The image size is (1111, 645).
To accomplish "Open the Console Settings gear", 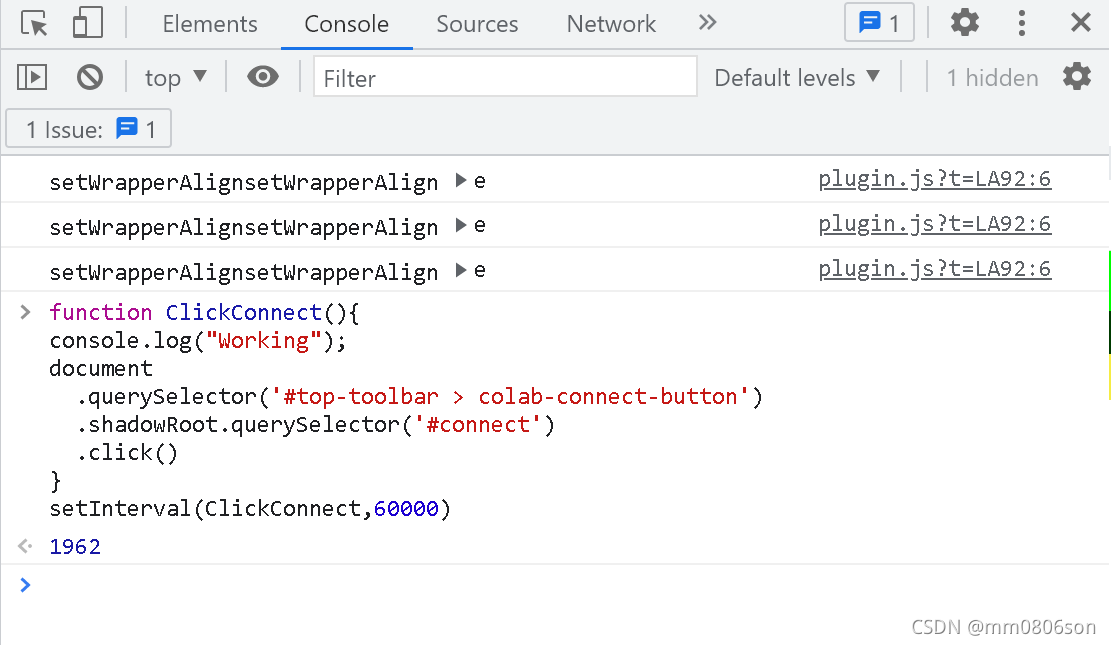I will click(1077, 77).
